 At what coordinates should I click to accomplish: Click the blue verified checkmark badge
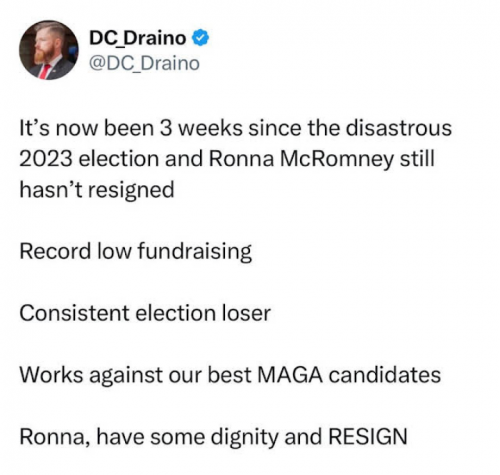tap(200, 38)
